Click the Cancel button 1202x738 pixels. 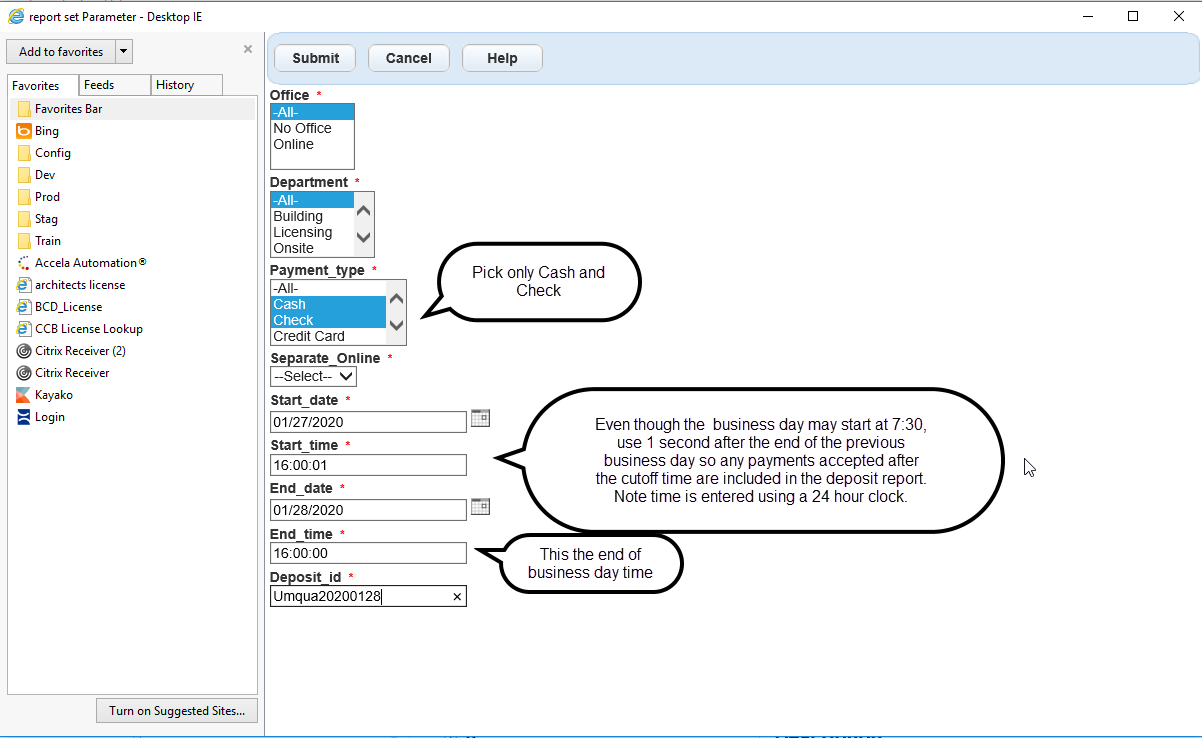click(408, 58)
